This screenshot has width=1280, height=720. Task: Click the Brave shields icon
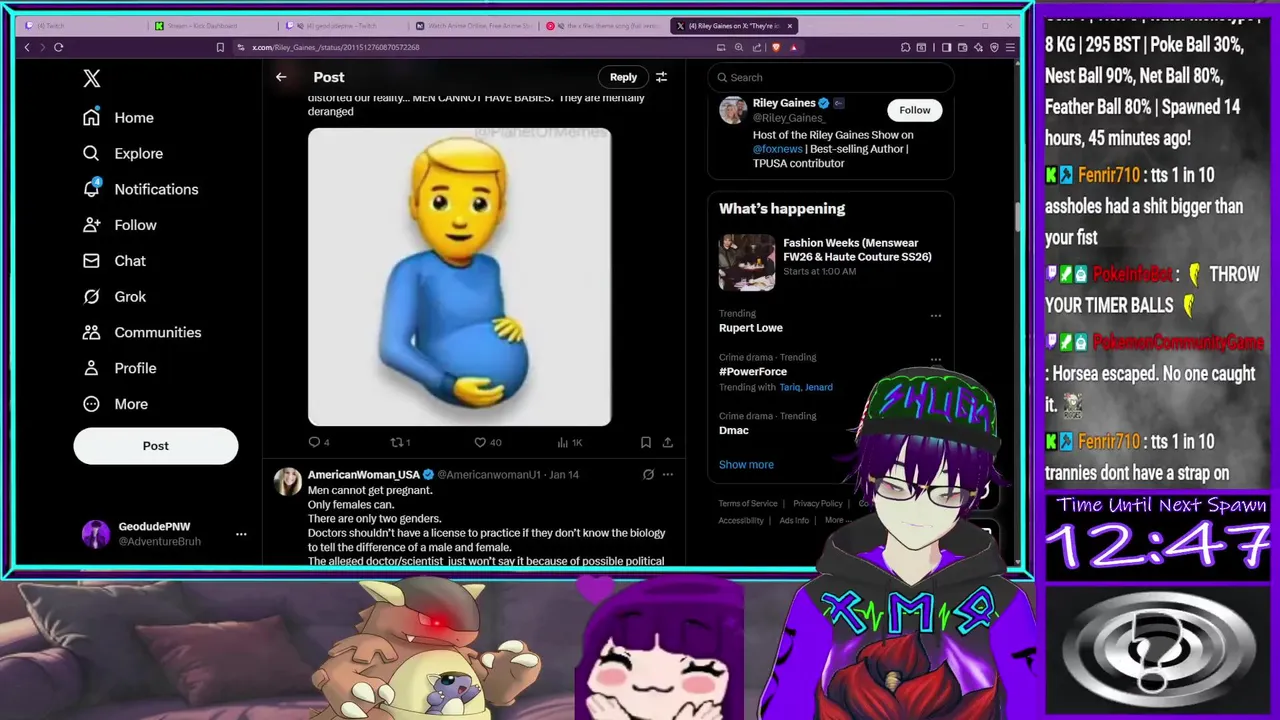(776, 47)
